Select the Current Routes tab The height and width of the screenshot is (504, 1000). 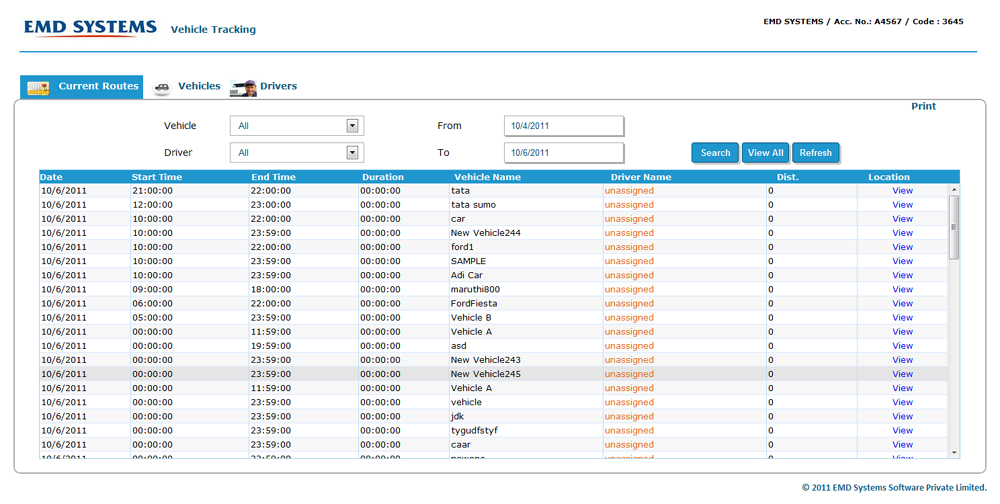coord(98,87)
